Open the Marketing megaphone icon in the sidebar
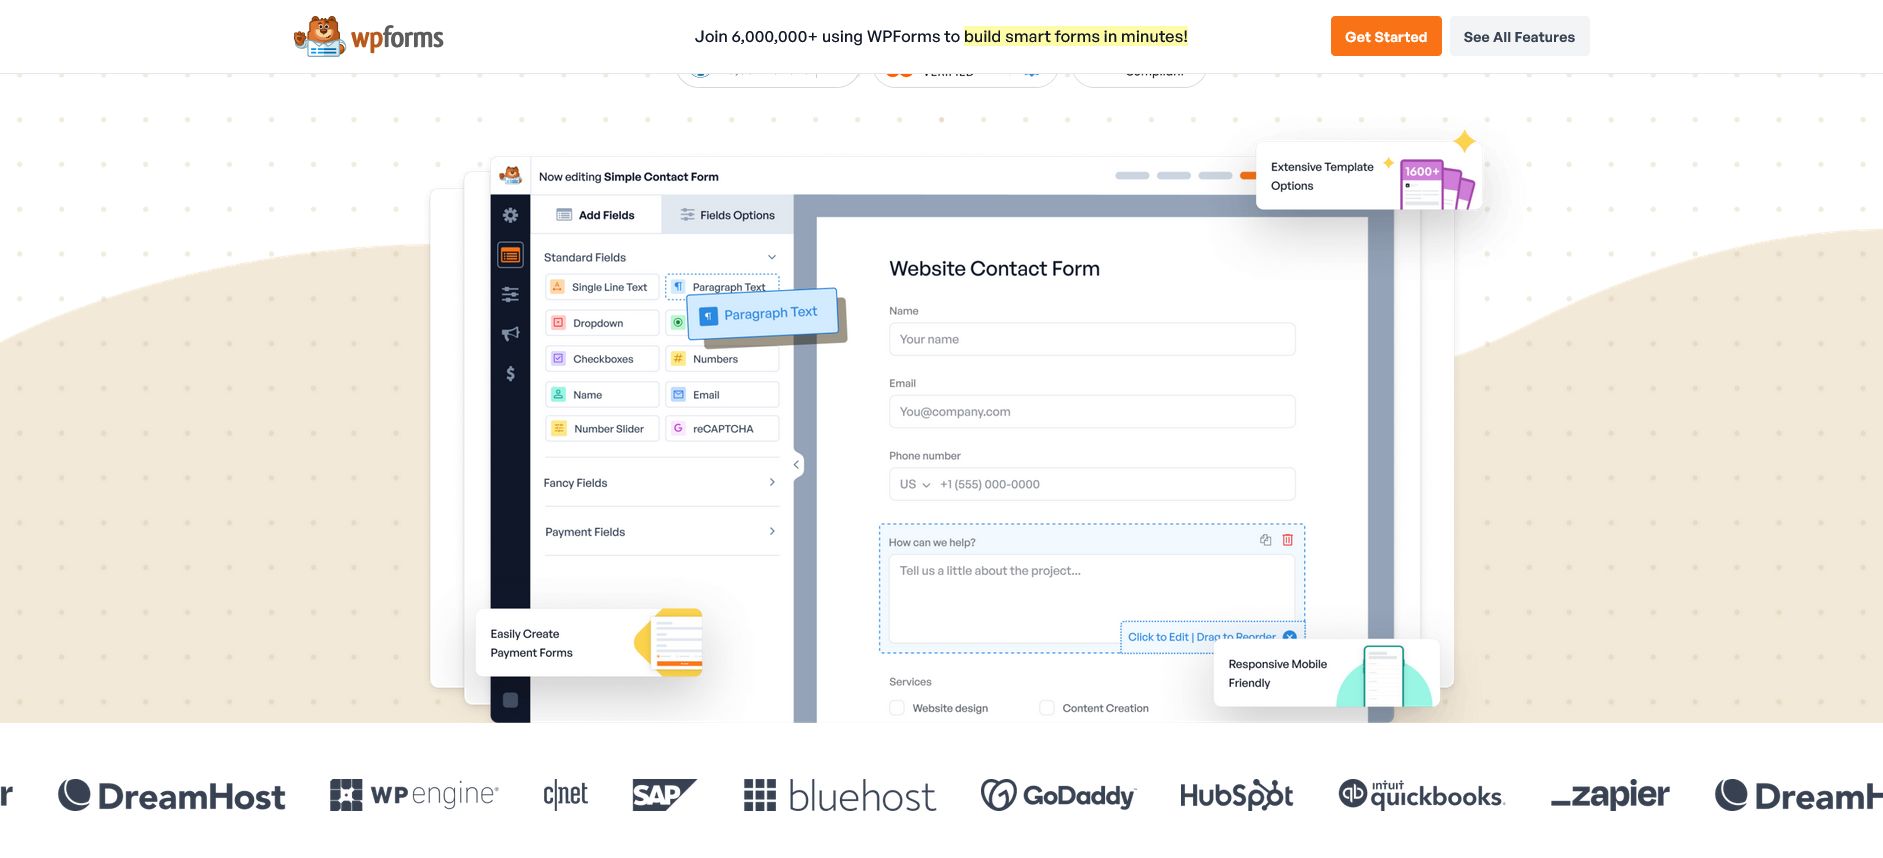1883x858 pixels. click(x=510, y=333)
